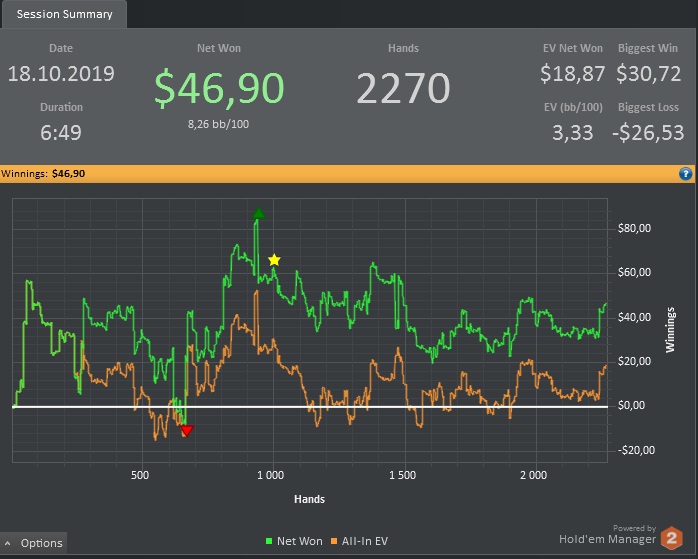Screen dimensions: 698x559
Task: Click the $0,00 y-axis label
Action: tap(631, 405)
